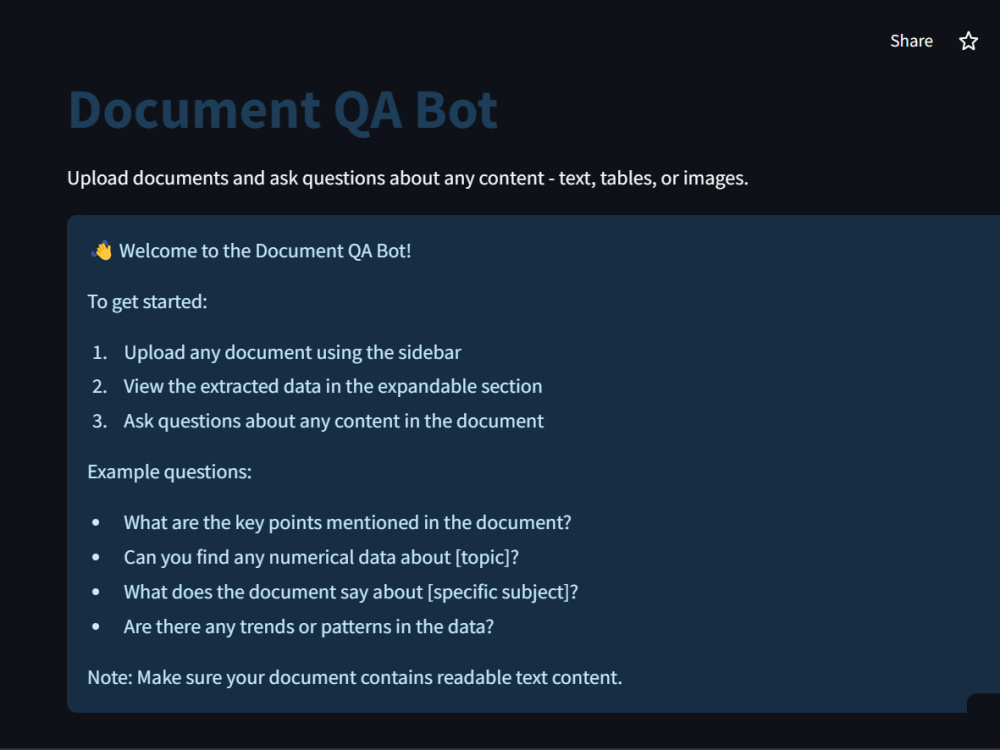Click the dark tab at the welcome panel corner
The width and height of the screenshot is (1000, 750).
[x=983, y=703]
